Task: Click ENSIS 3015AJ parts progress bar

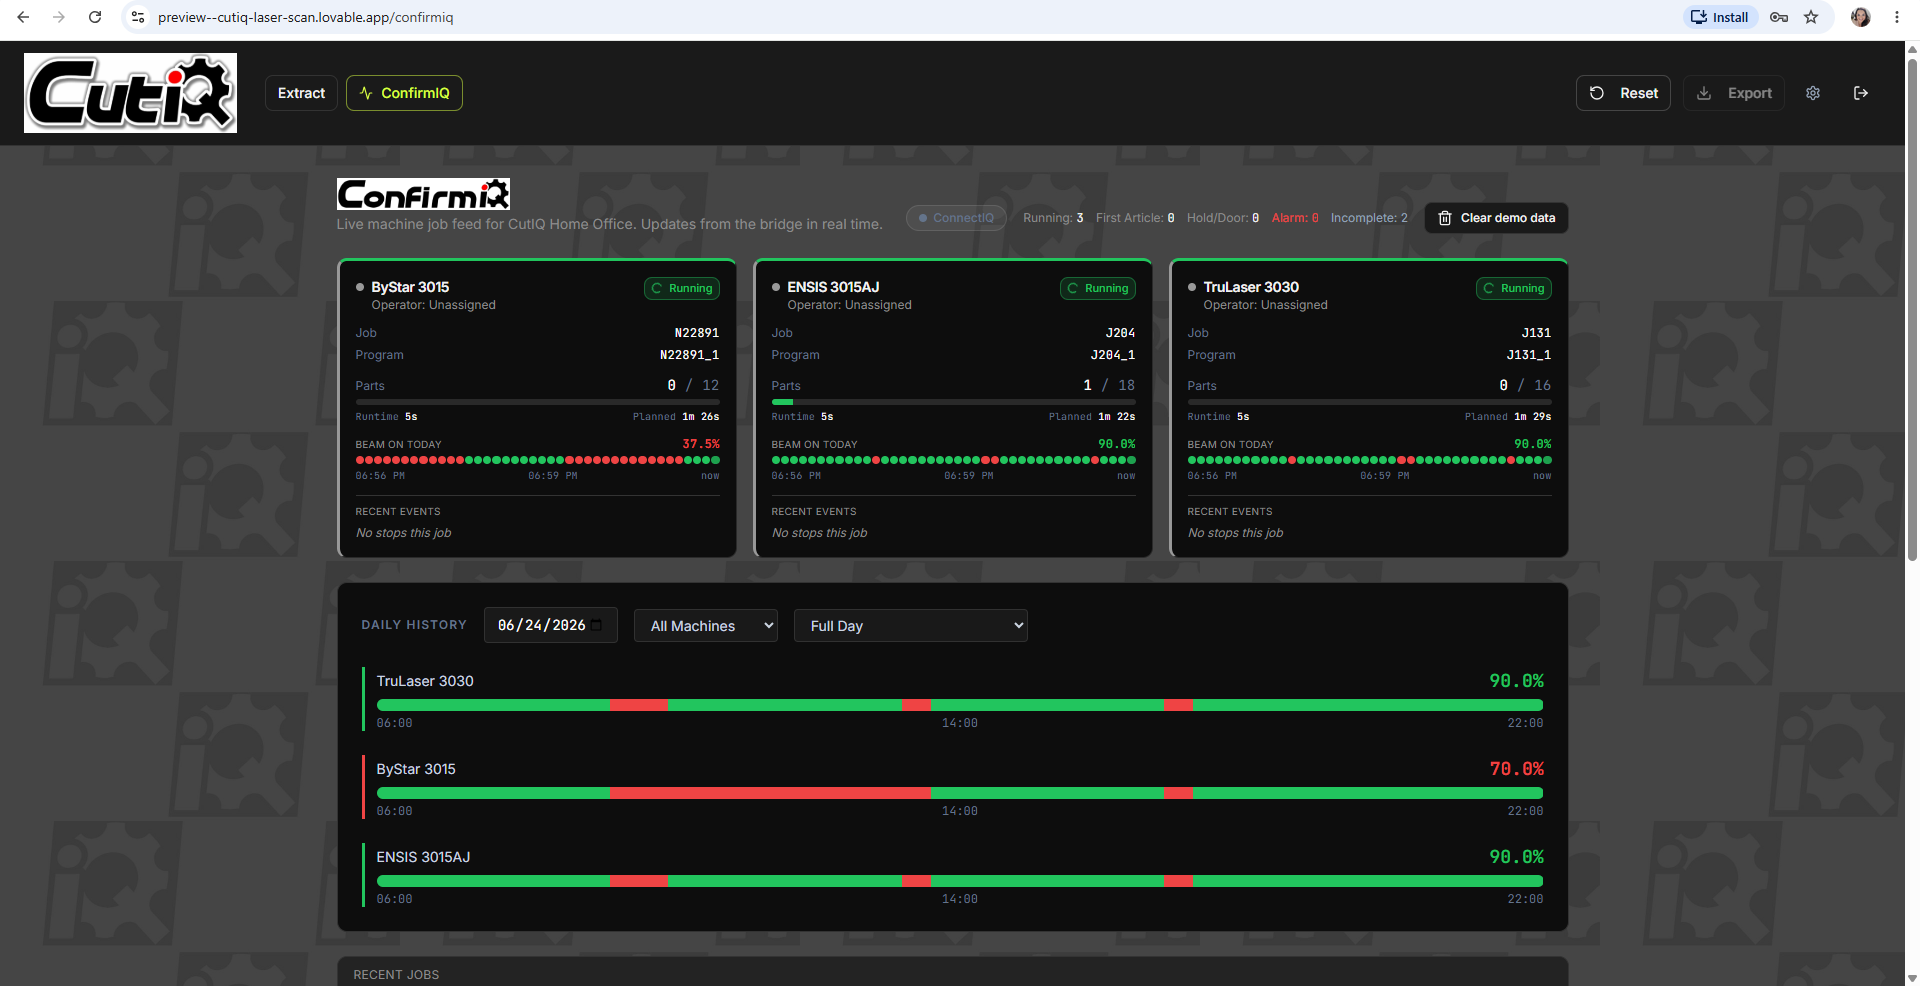Action: click(x=954, y=402)
